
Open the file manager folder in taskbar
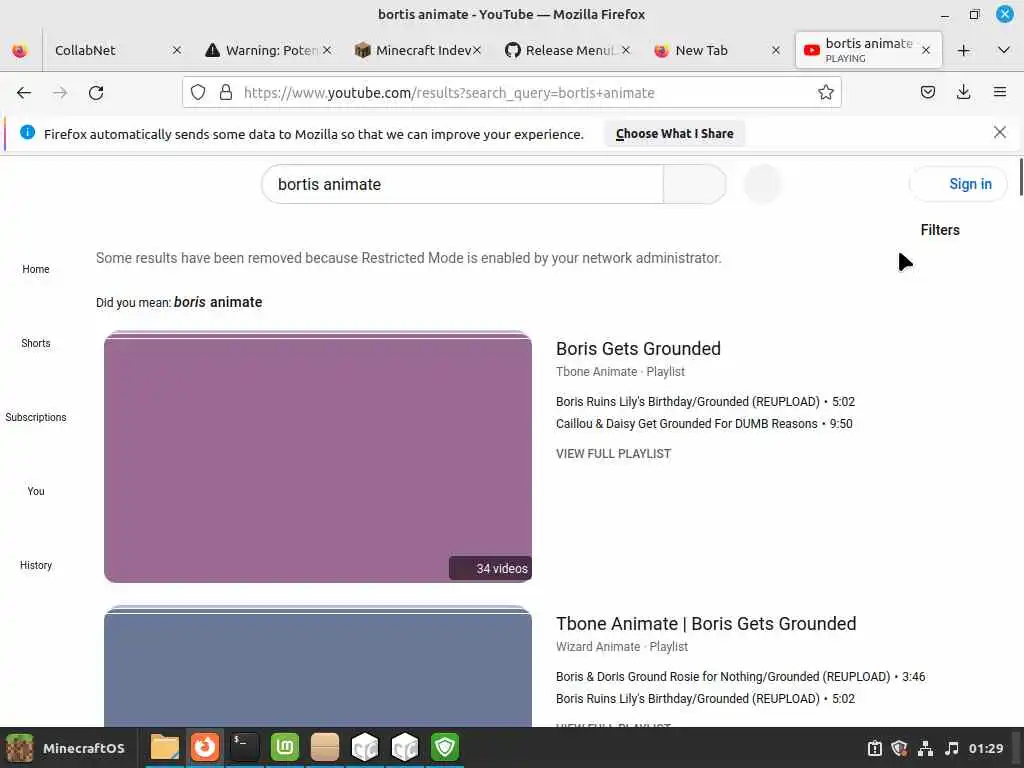[165, 747]
